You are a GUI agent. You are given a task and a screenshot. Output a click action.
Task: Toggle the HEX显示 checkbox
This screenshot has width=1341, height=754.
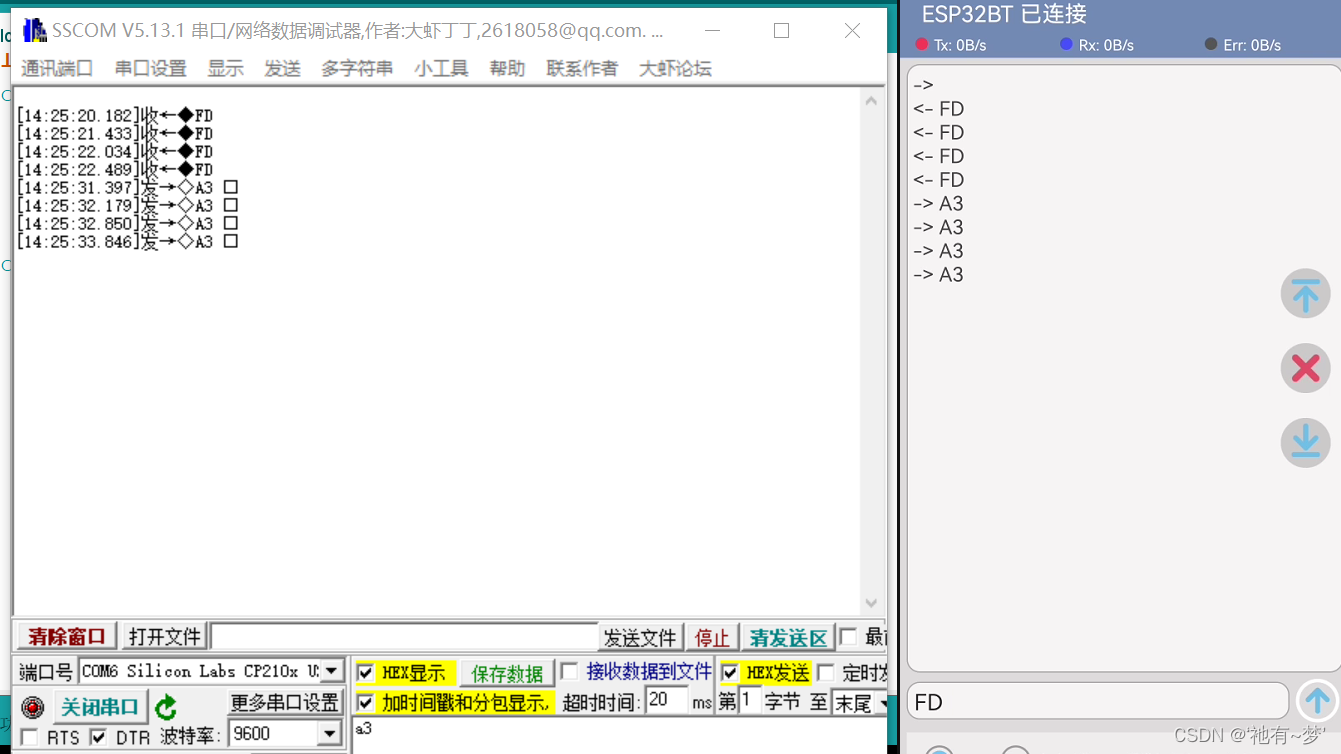click(365, 672)
